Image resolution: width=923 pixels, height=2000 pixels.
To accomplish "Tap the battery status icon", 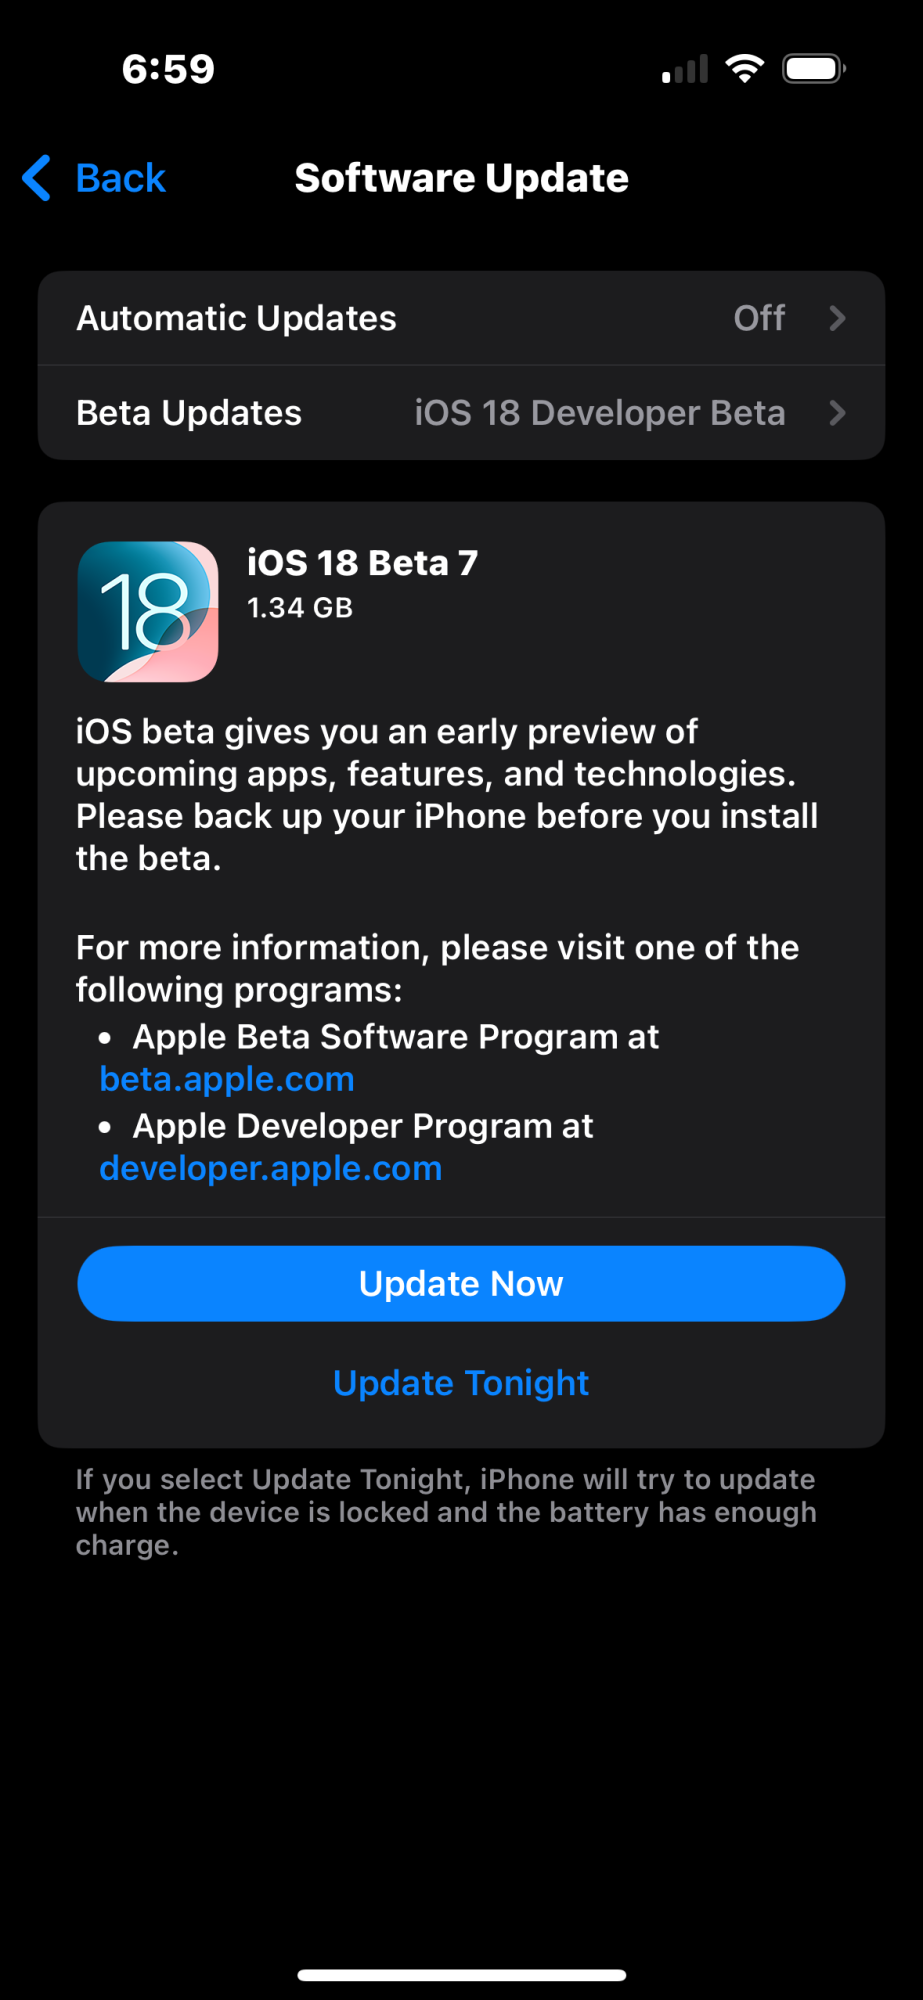I will coord(814,69).
